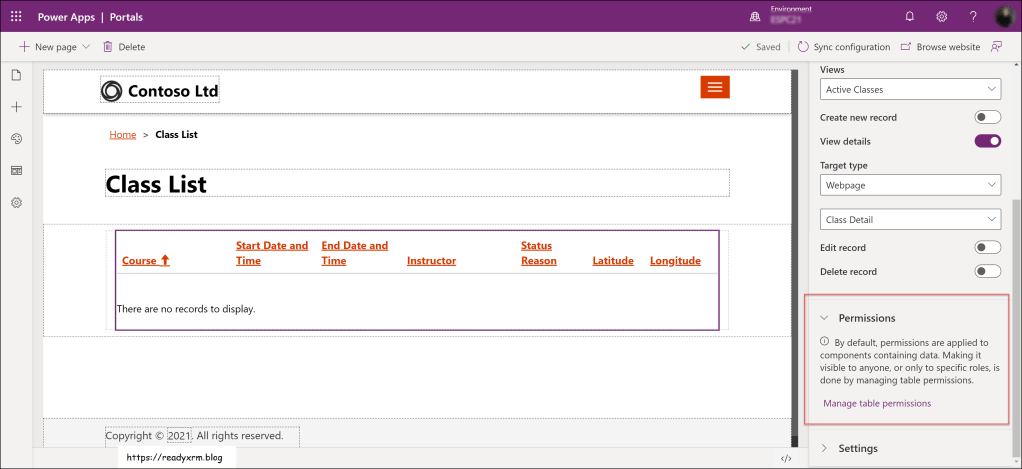Open the Active Classes views dropdown

(910, 90)
